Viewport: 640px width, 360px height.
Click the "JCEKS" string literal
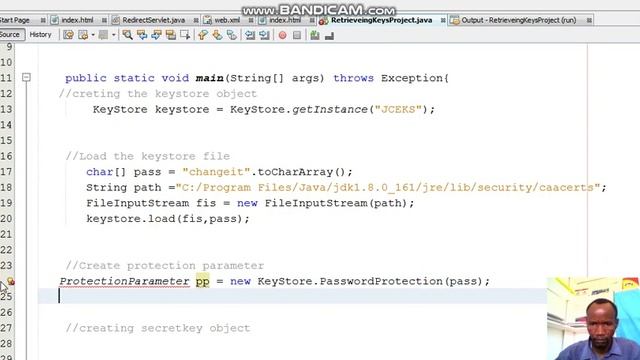pyautogui.click(x=398, y=109)
